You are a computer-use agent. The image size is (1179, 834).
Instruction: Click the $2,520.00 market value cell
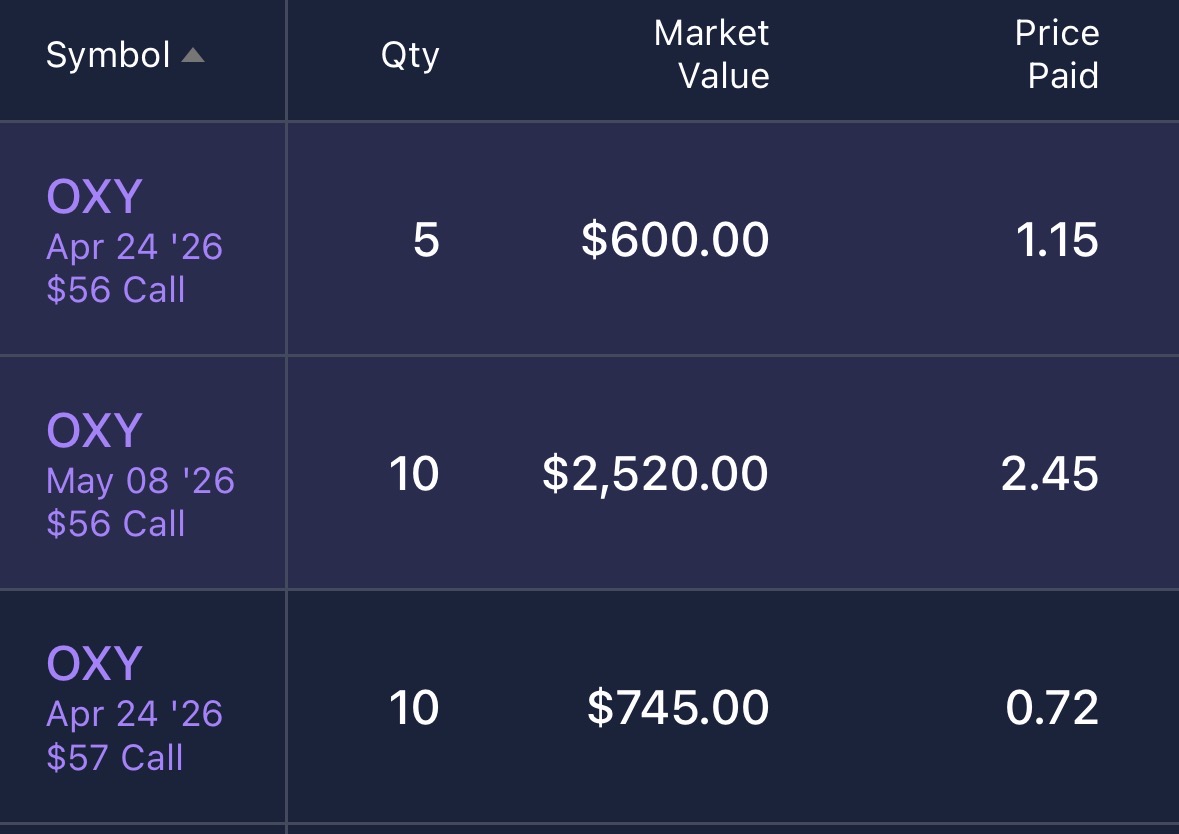tap(655, 474)
